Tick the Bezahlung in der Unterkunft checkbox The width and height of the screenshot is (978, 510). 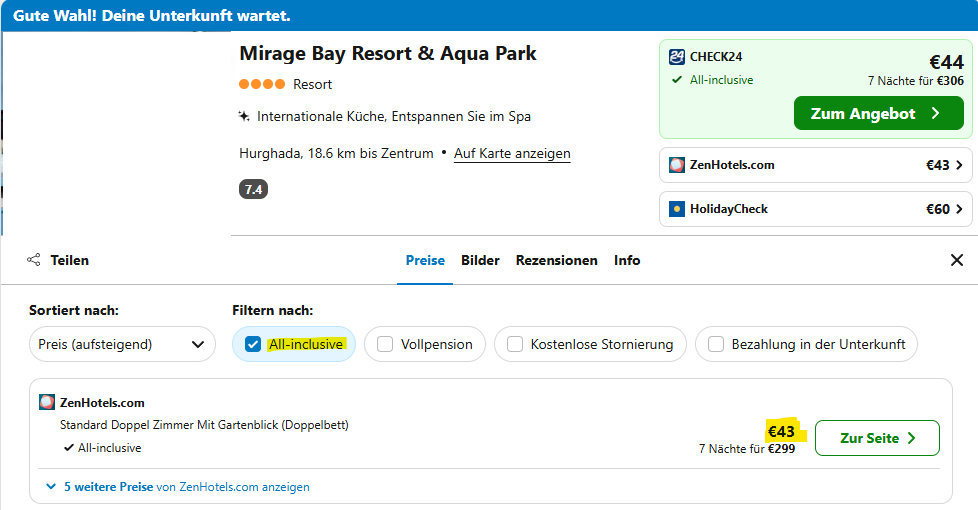point(716,344)
